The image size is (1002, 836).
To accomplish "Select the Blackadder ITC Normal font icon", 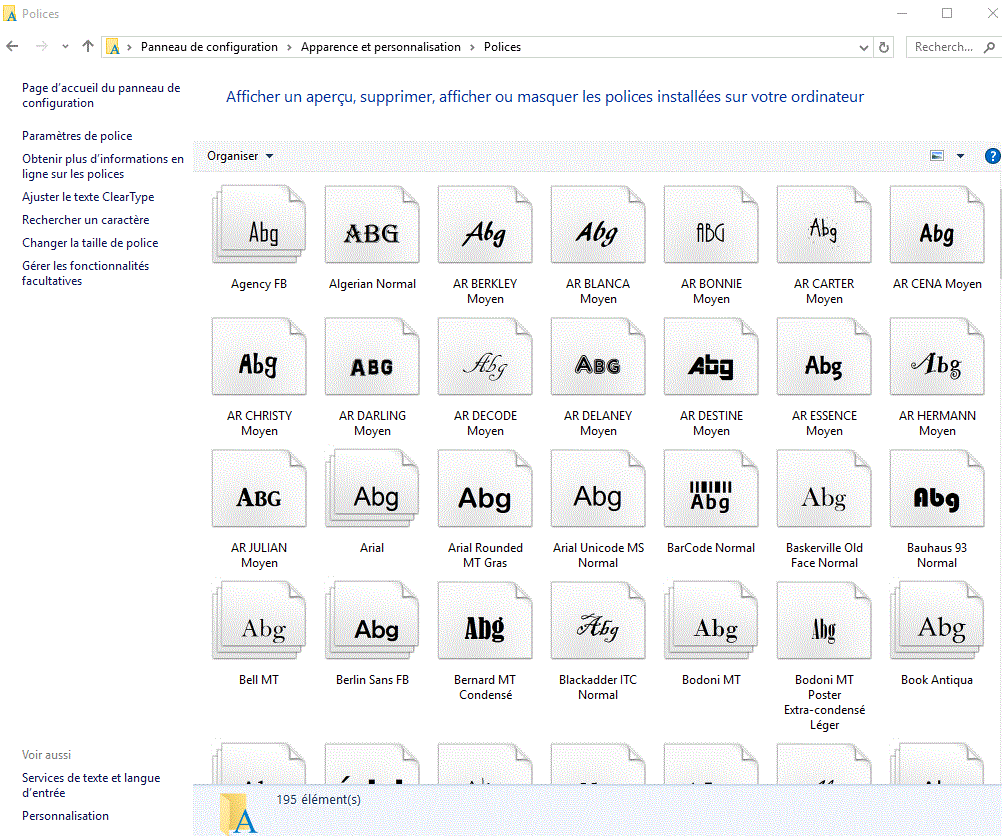I will 598,620.
